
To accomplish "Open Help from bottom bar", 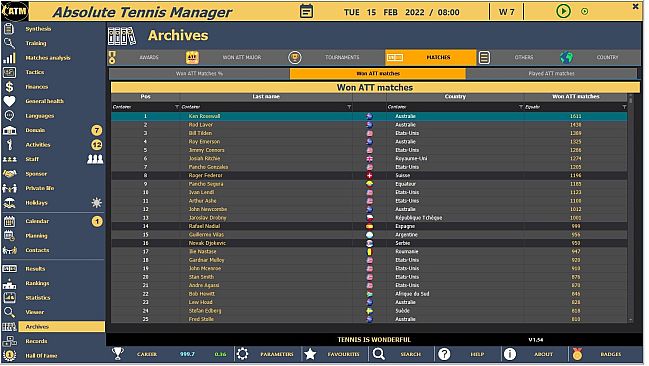I will (467, 354).
